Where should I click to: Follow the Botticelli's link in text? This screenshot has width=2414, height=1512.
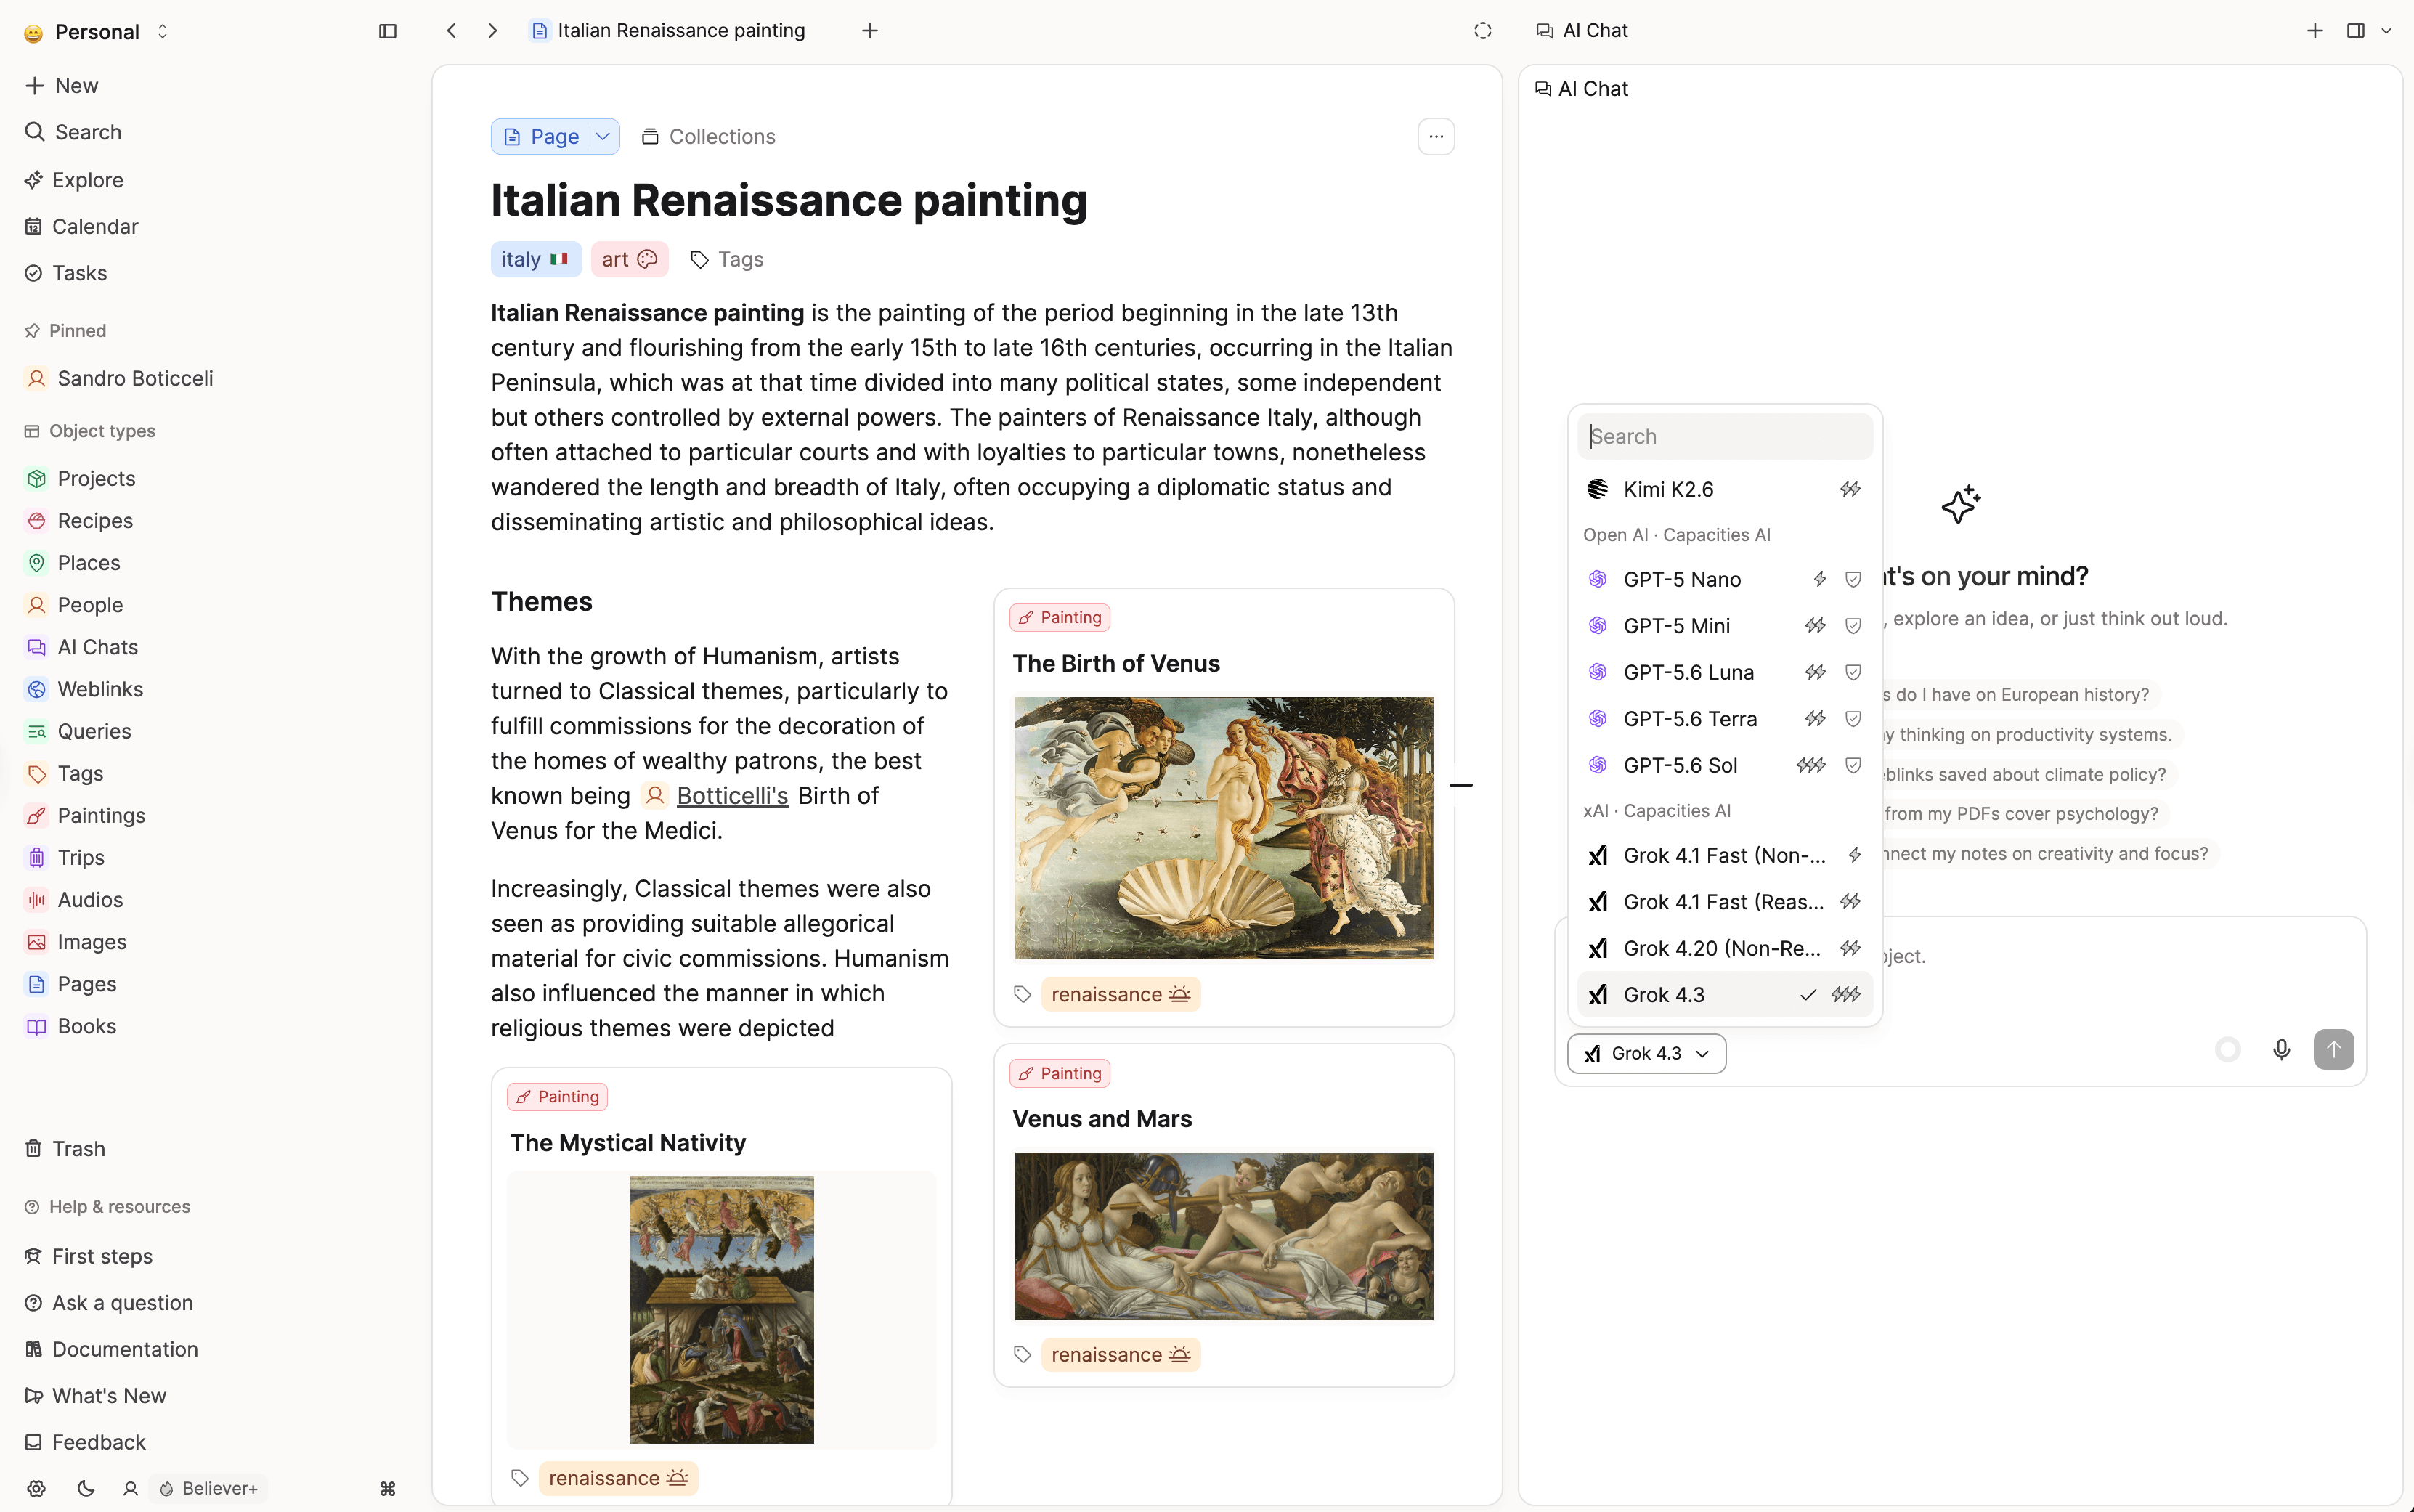732,796
